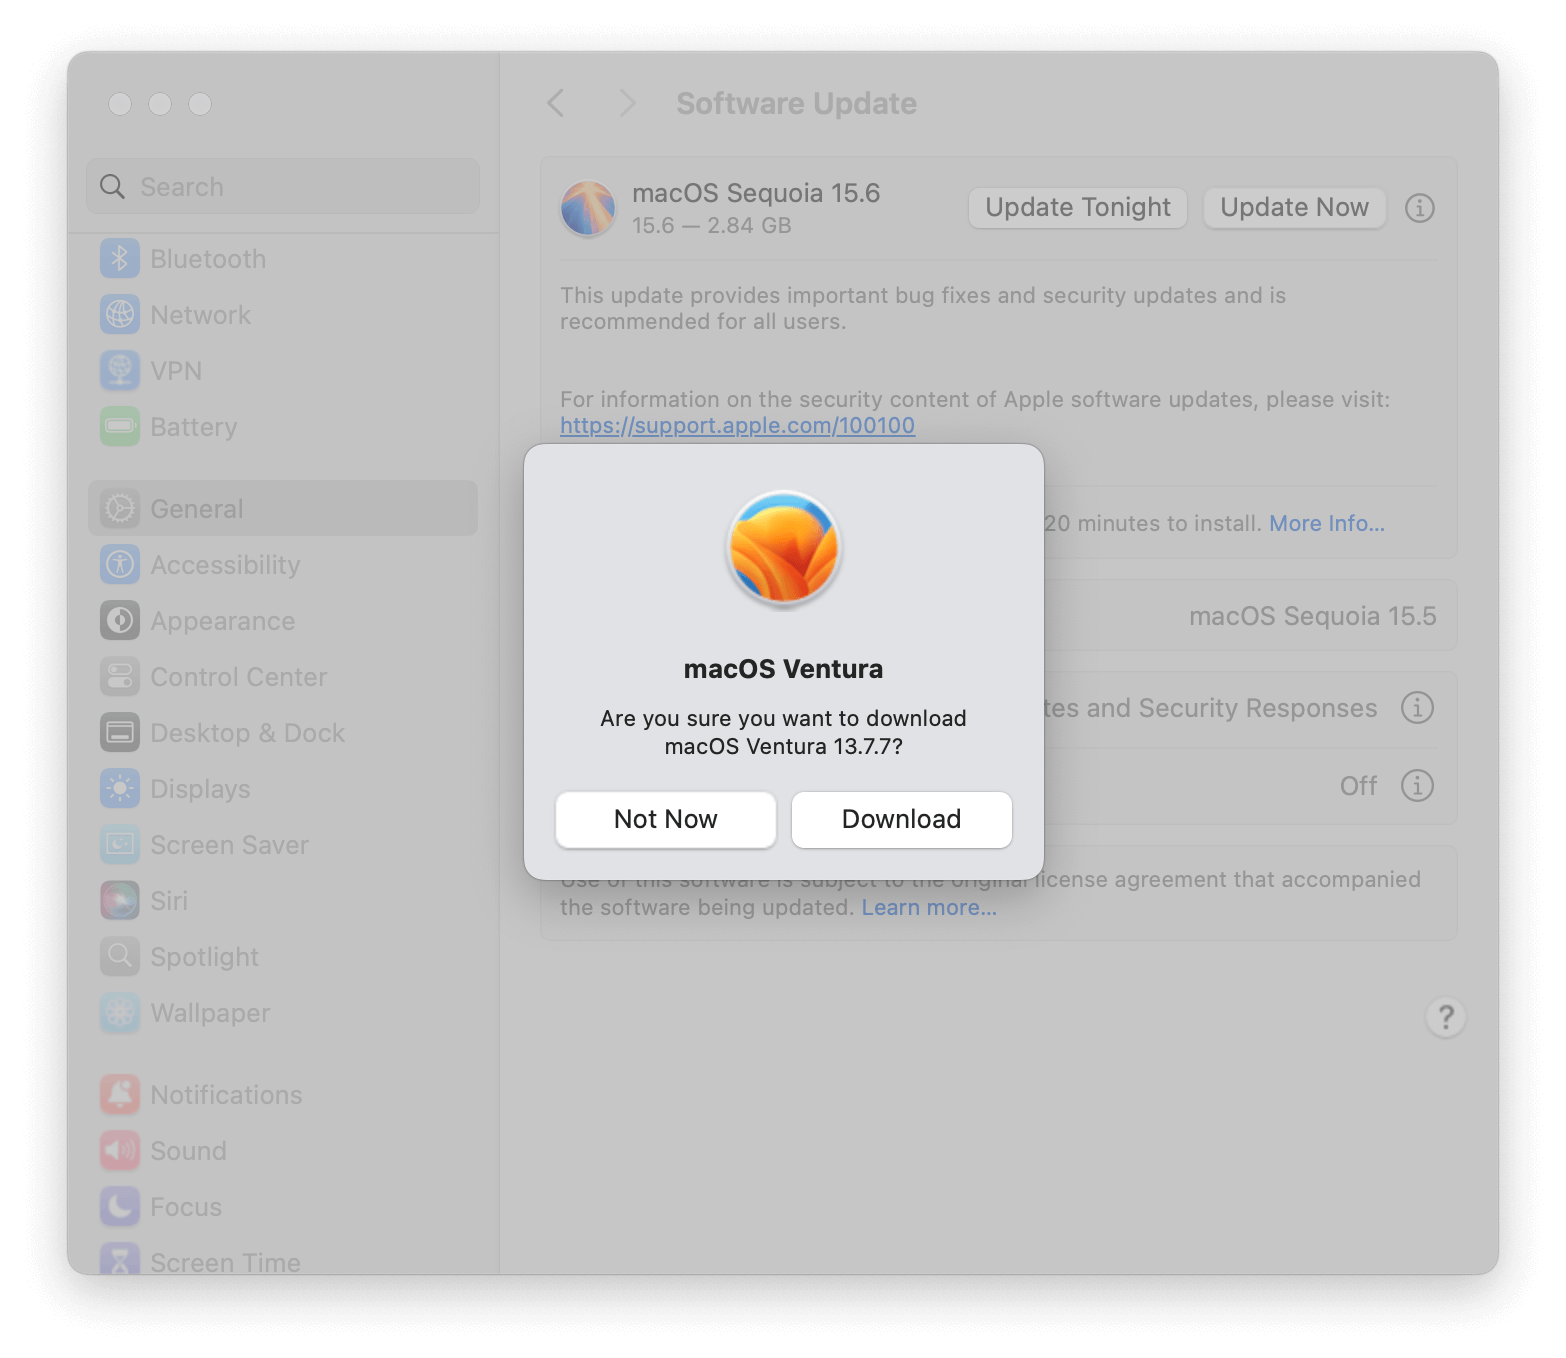Open Accessibility settings label
The width and height of the screenshot is (1566, 1358).
[x=225, y=565]
